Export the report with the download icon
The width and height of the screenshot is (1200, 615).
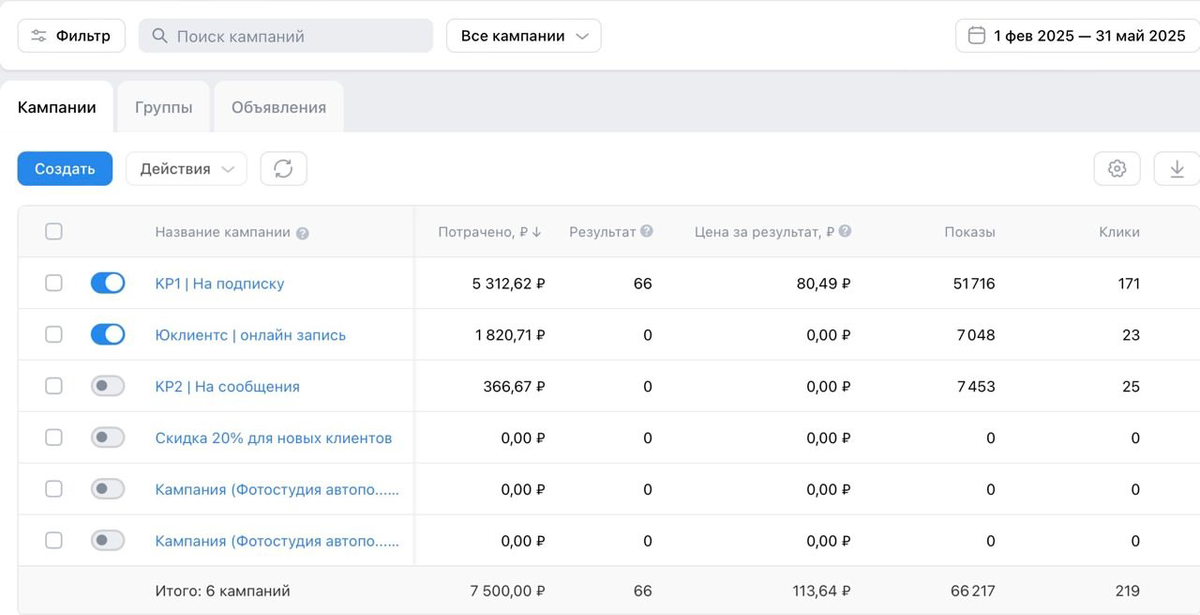(1178, 168)
